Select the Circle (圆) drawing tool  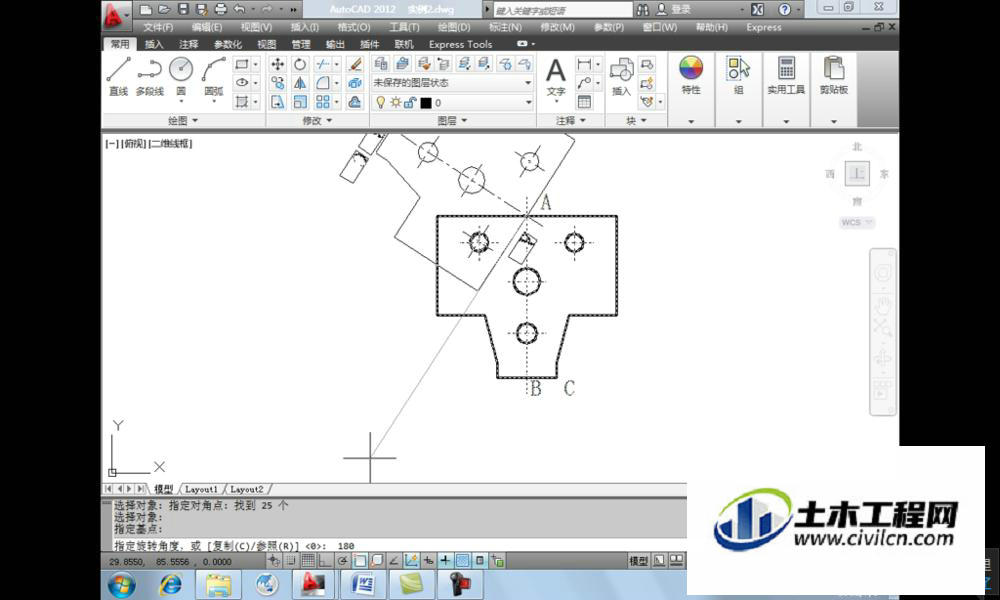(181, 75)
